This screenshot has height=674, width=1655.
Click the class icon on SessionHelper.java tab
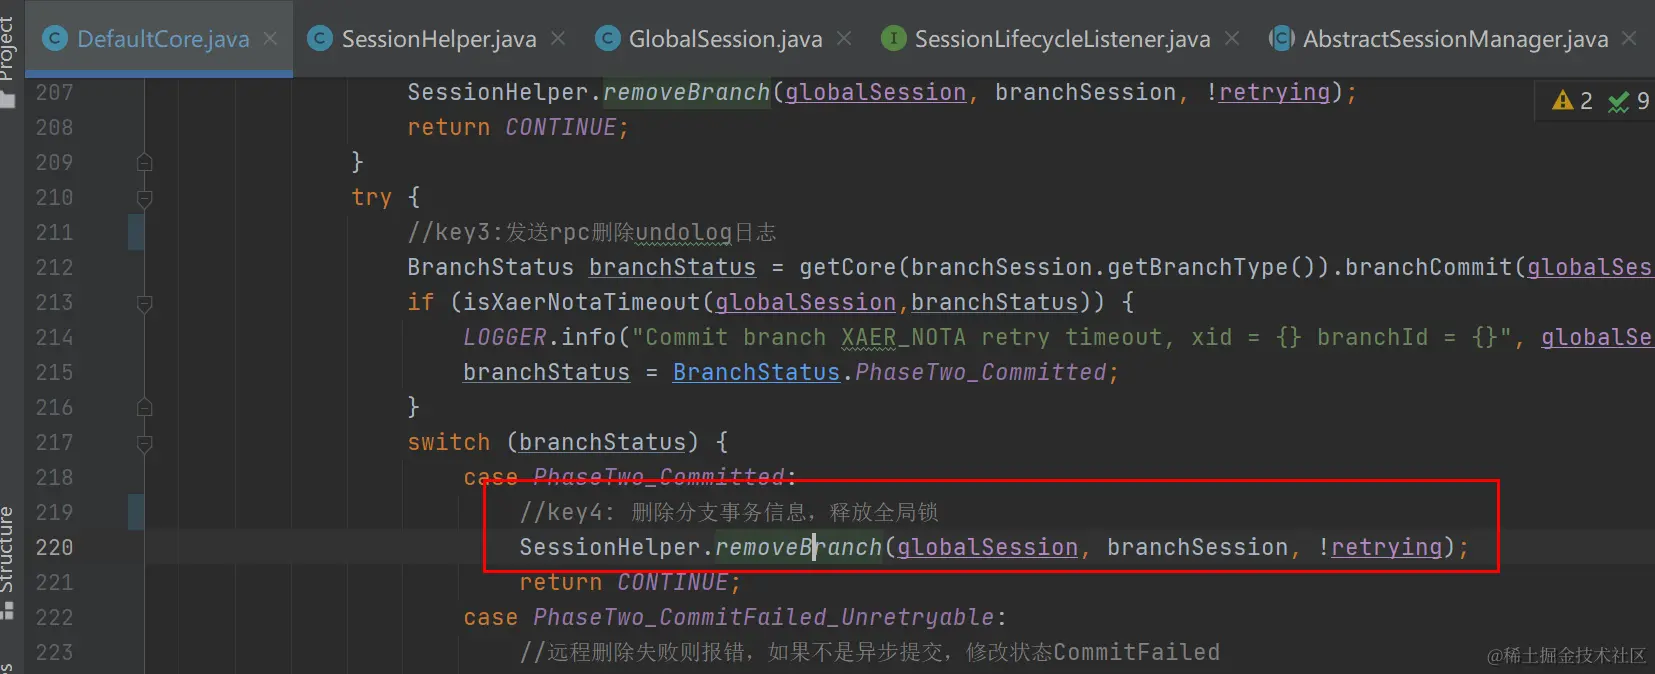[x=320, y=39]
